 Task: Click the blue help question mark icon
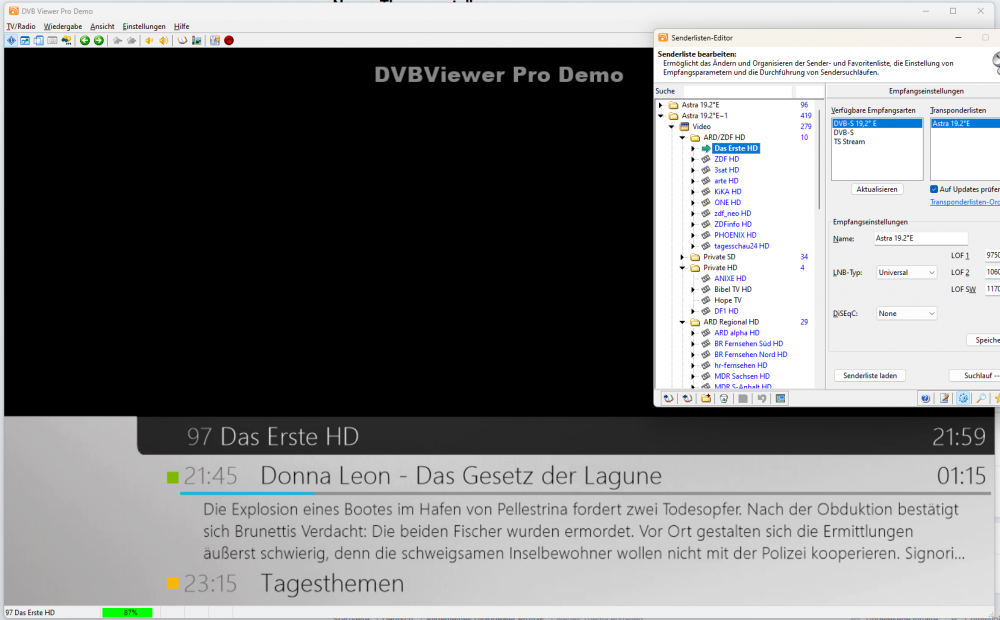coord(926,398)
